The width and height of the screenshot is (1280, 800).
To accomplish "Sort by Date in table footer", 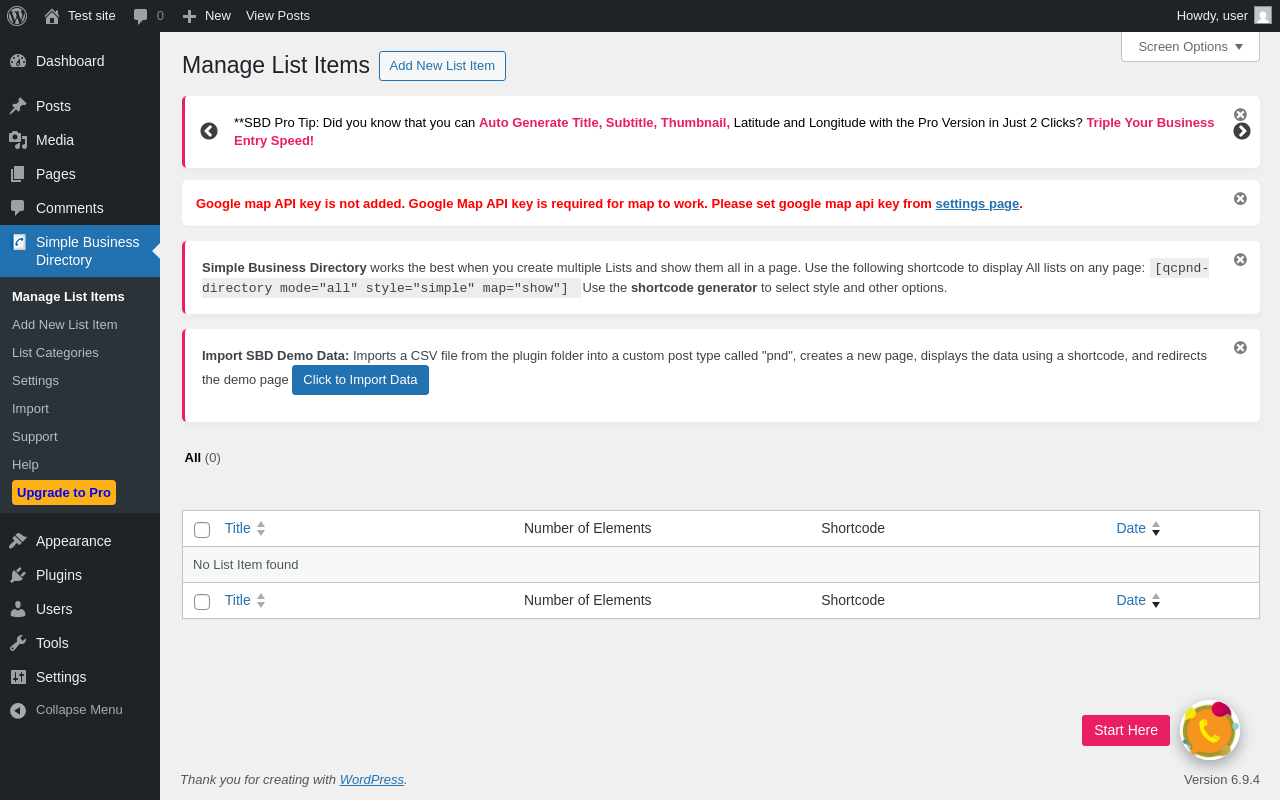I will (1138, 600).
